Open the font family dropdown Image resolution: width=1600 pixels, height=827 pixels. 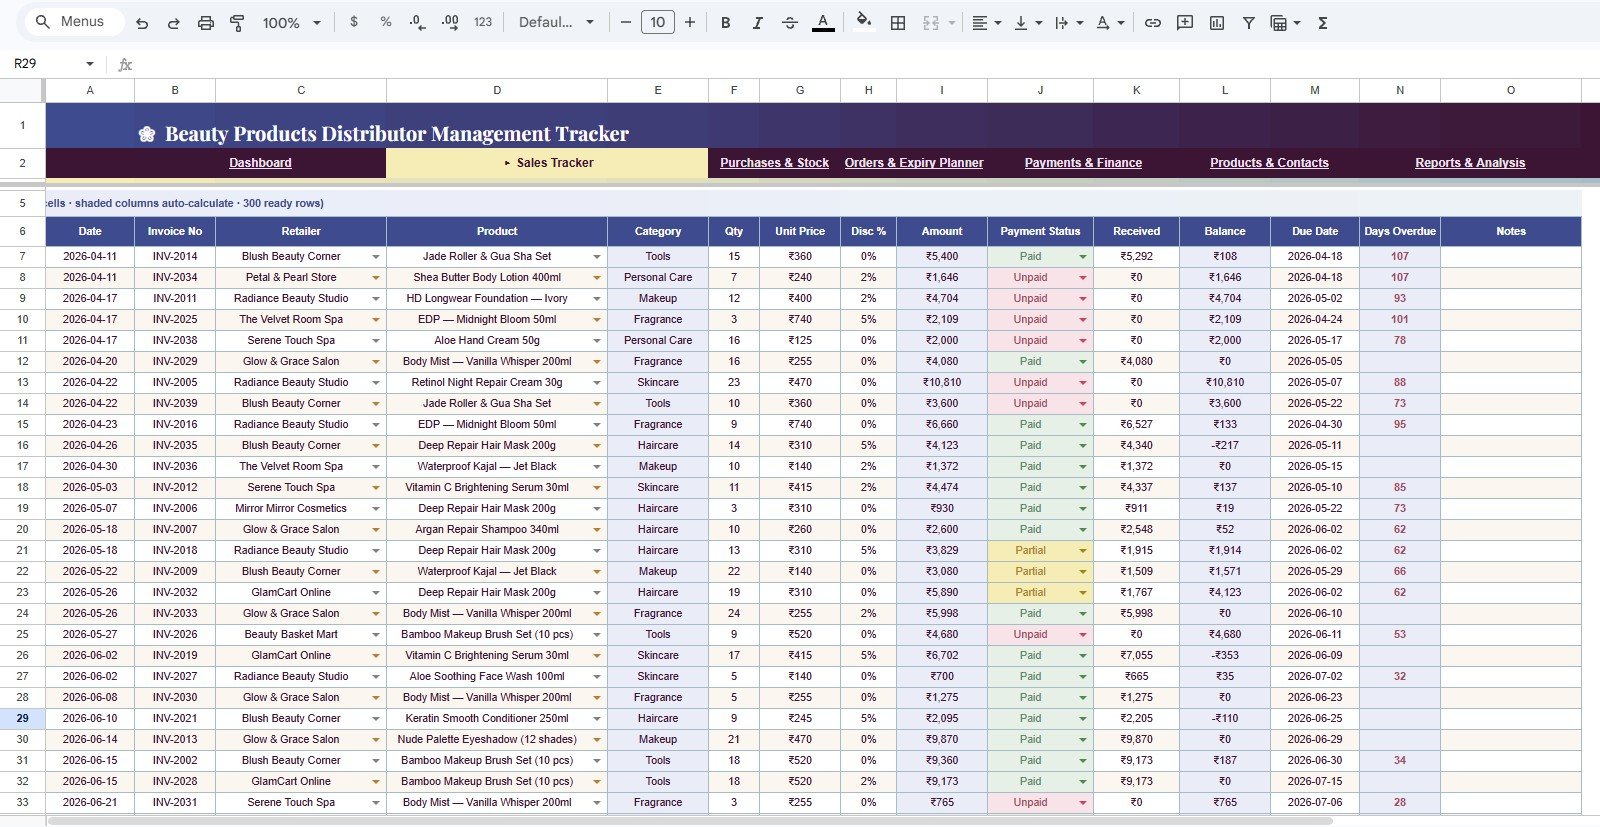[x=556, y=22]
